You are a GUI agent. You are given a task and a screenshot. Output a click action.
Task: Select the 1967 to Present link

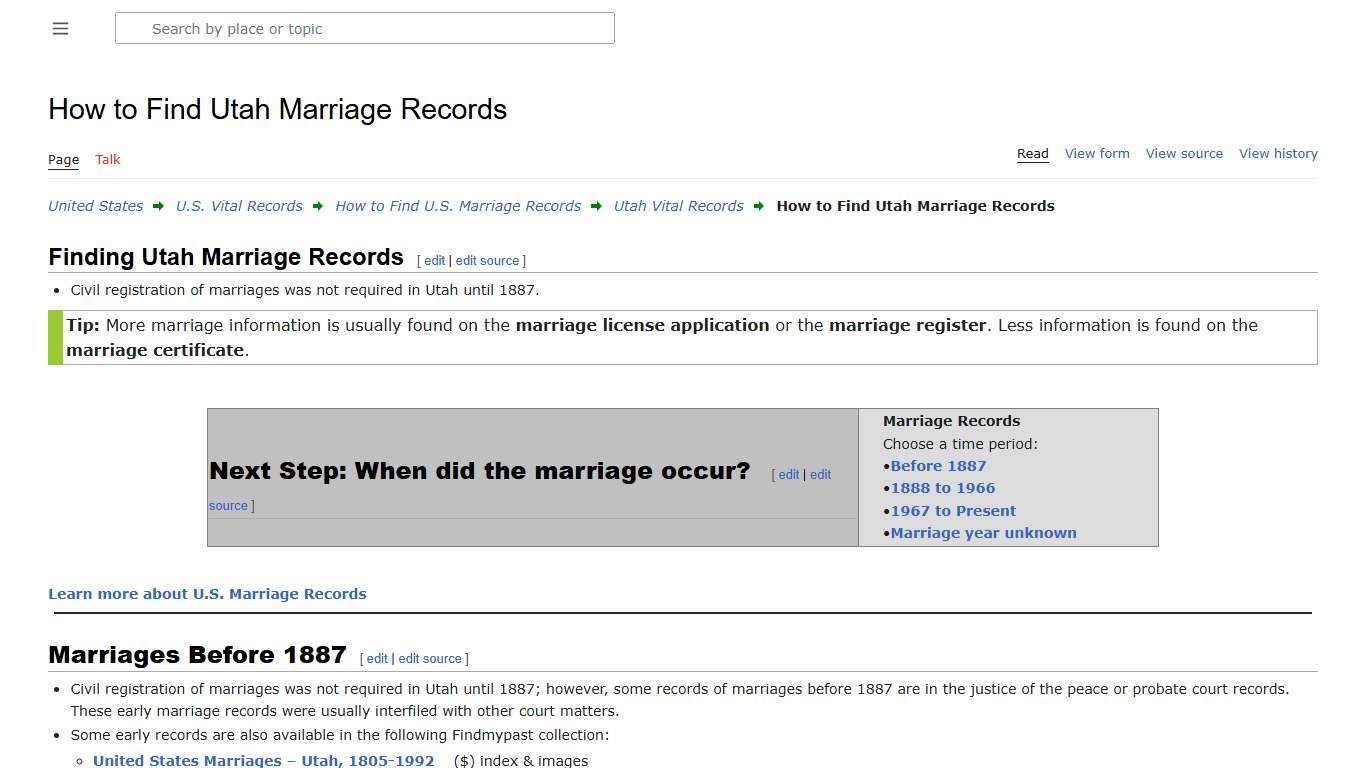[x=953, y=510]
